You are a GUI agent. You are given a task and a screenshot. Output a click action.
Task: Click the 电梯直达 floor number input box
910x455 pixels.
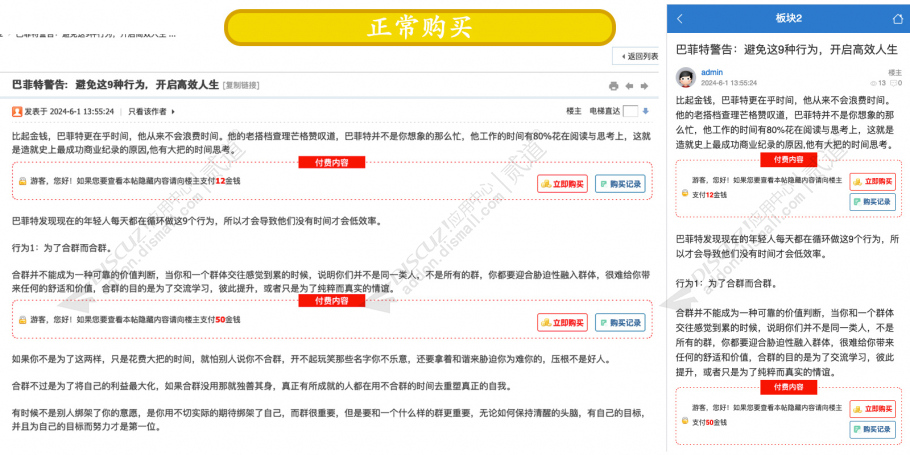tap(630, 111)
